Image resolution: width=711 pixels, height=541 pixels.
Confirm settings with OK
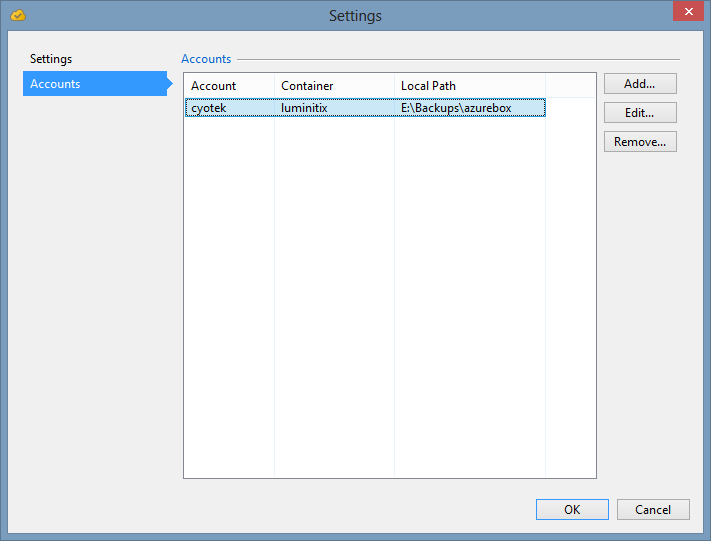[572, 510]
